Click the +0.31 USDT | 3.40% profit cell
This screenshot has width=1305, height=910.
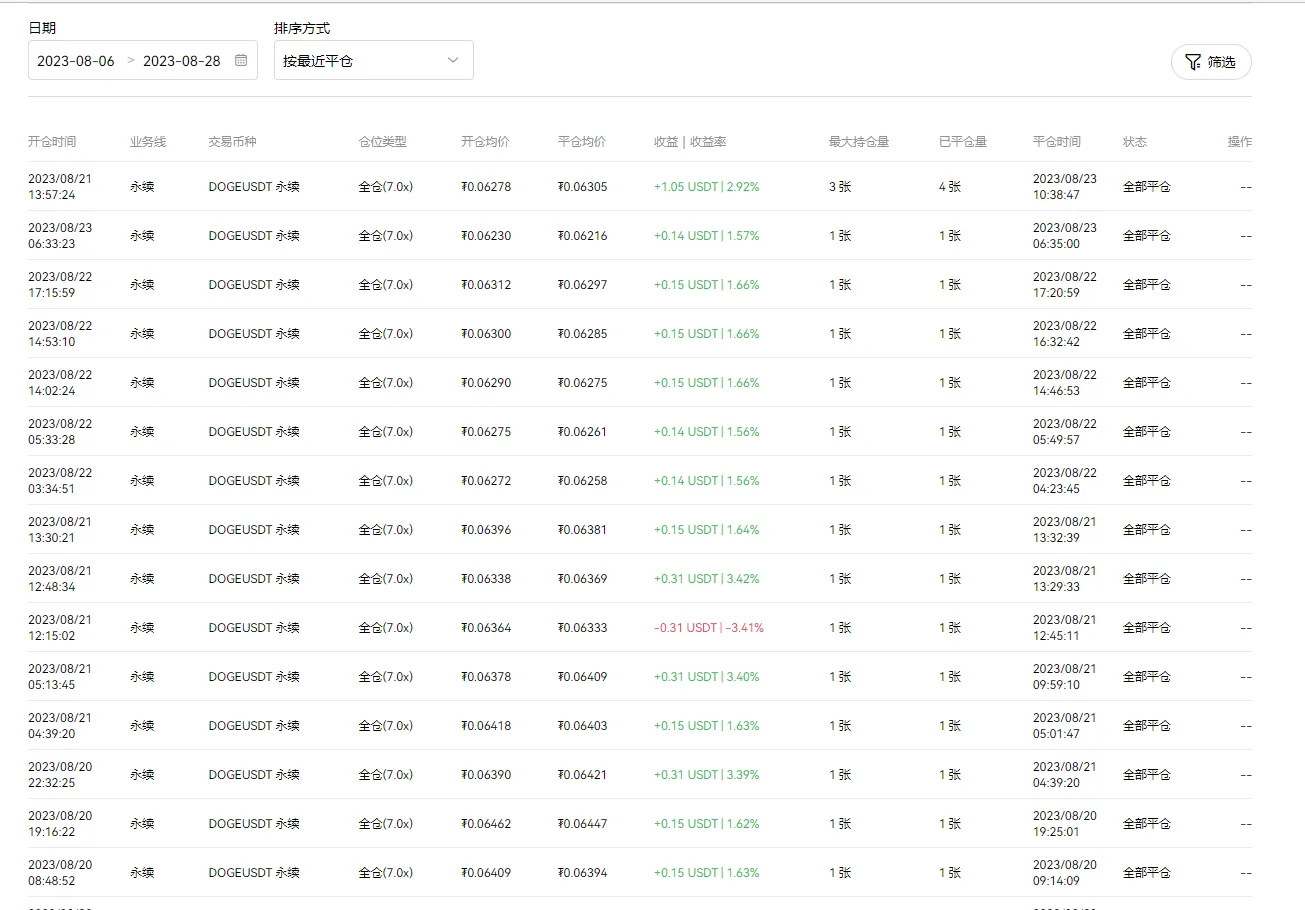[x=706, y=677]
